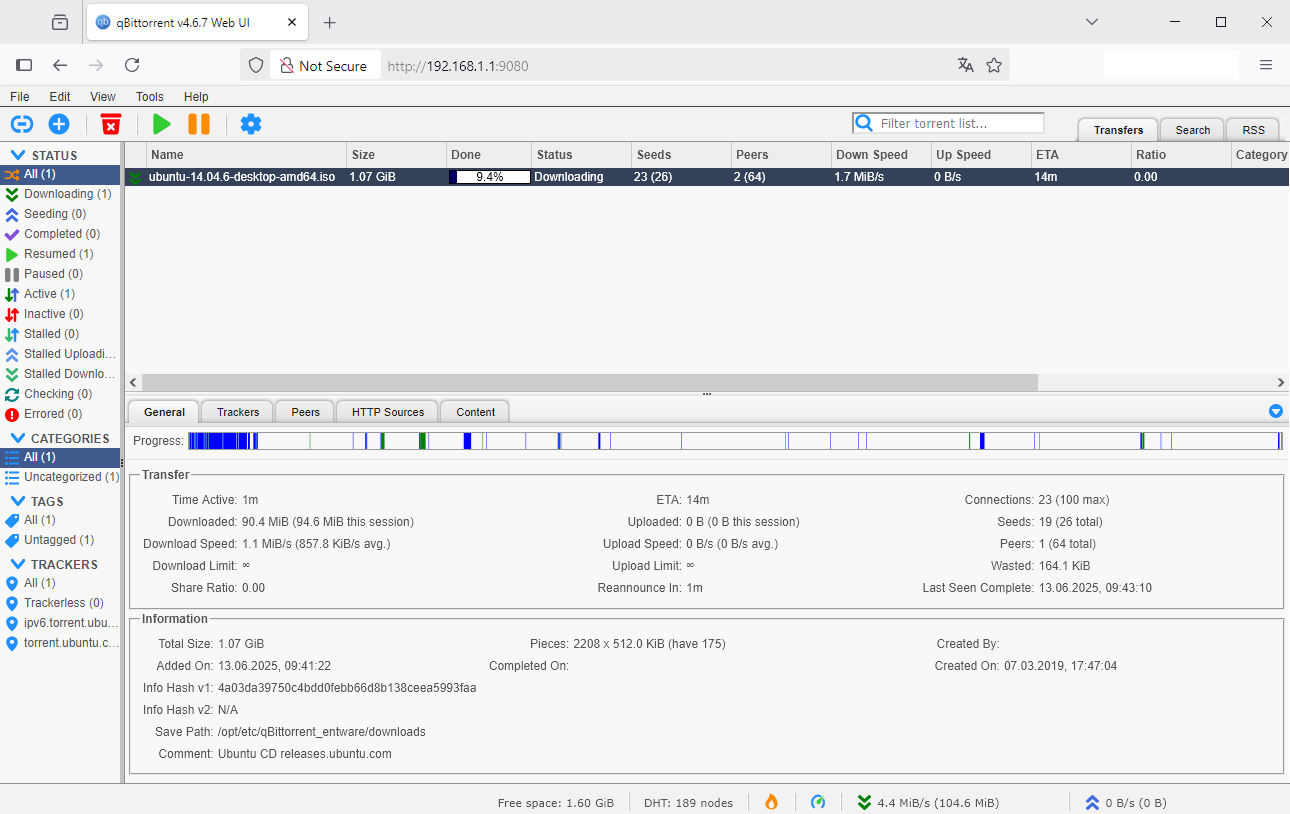
Task: Collapse the TRACKERS sidebar section
Action: (18, 565)
